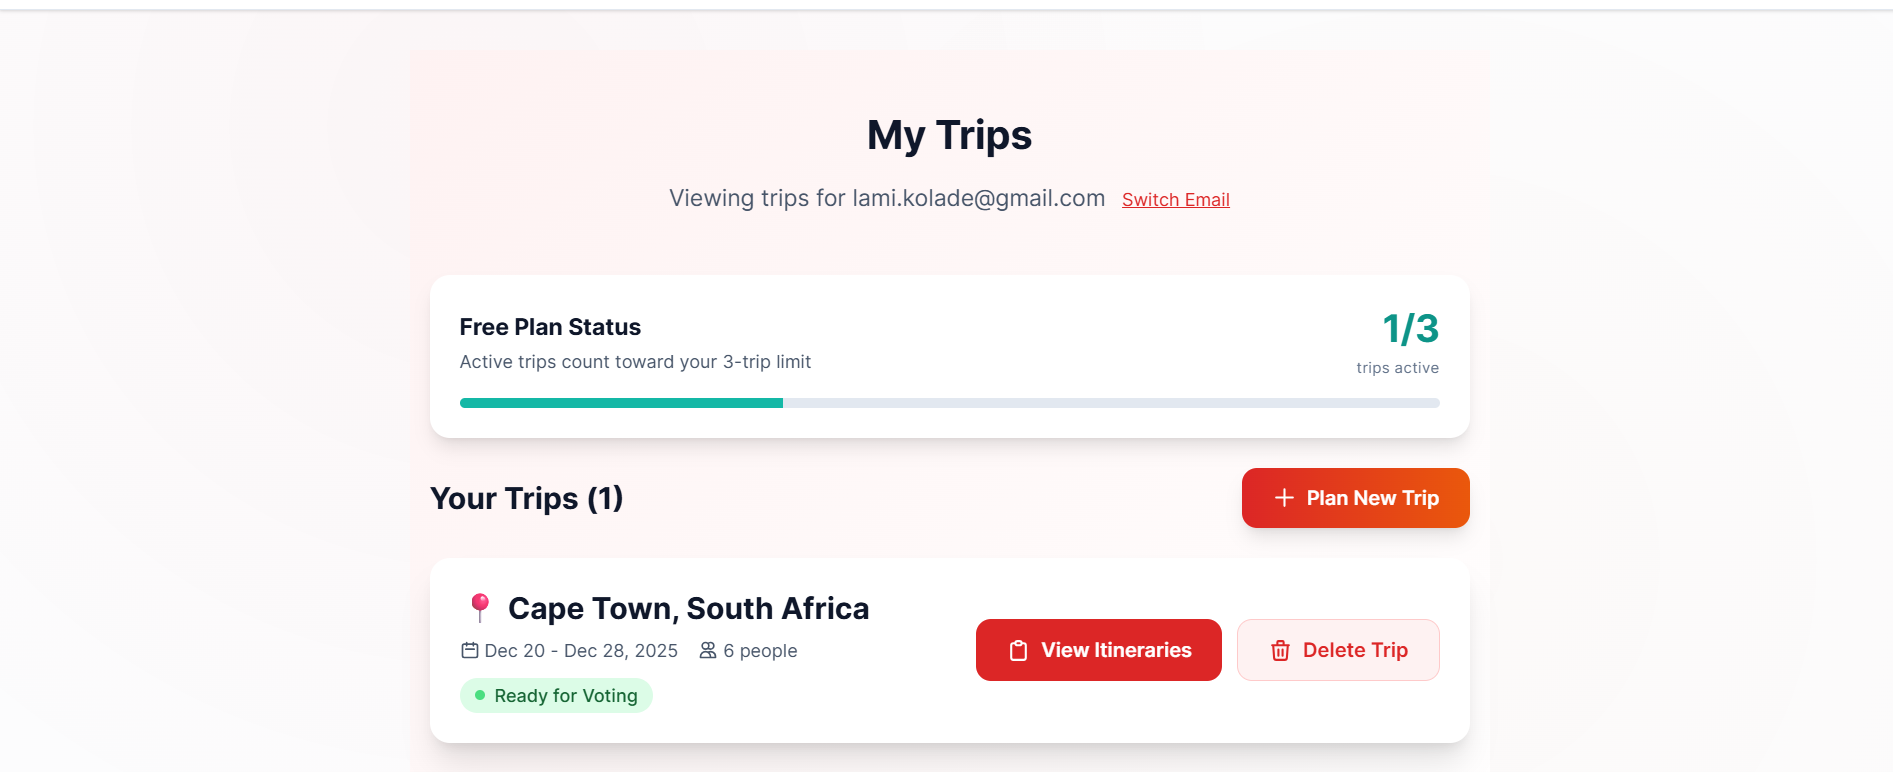Click the 1/3 trips active counter
This screenshot has width=1893, height=772.
click(x=1410, y=329)
